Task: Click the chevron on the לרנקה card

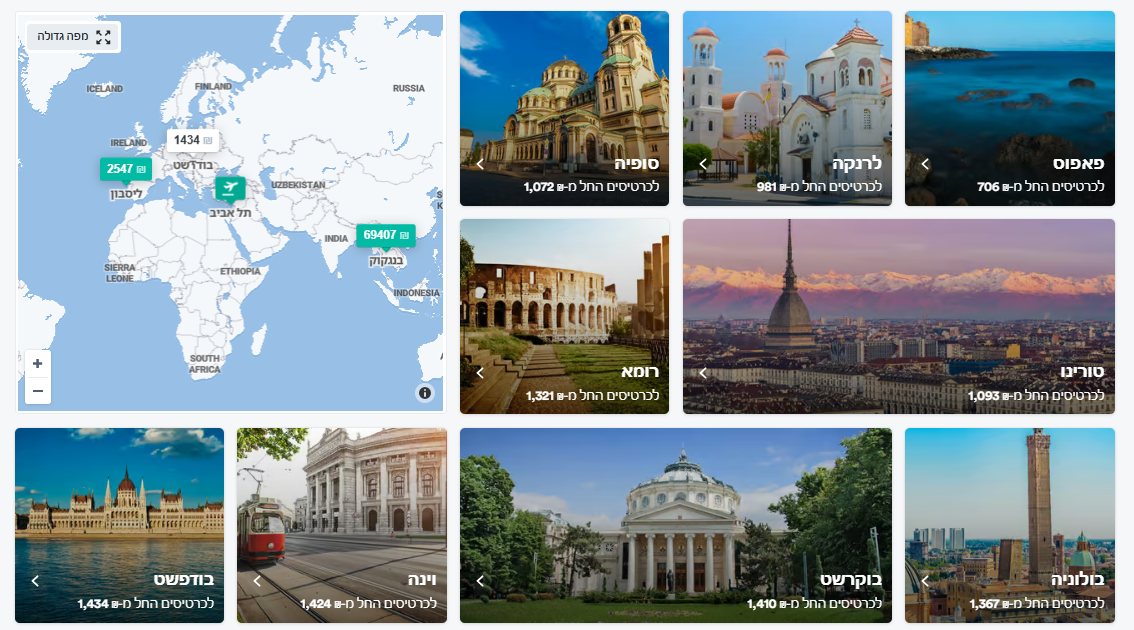Action: (x=703, y=164)
